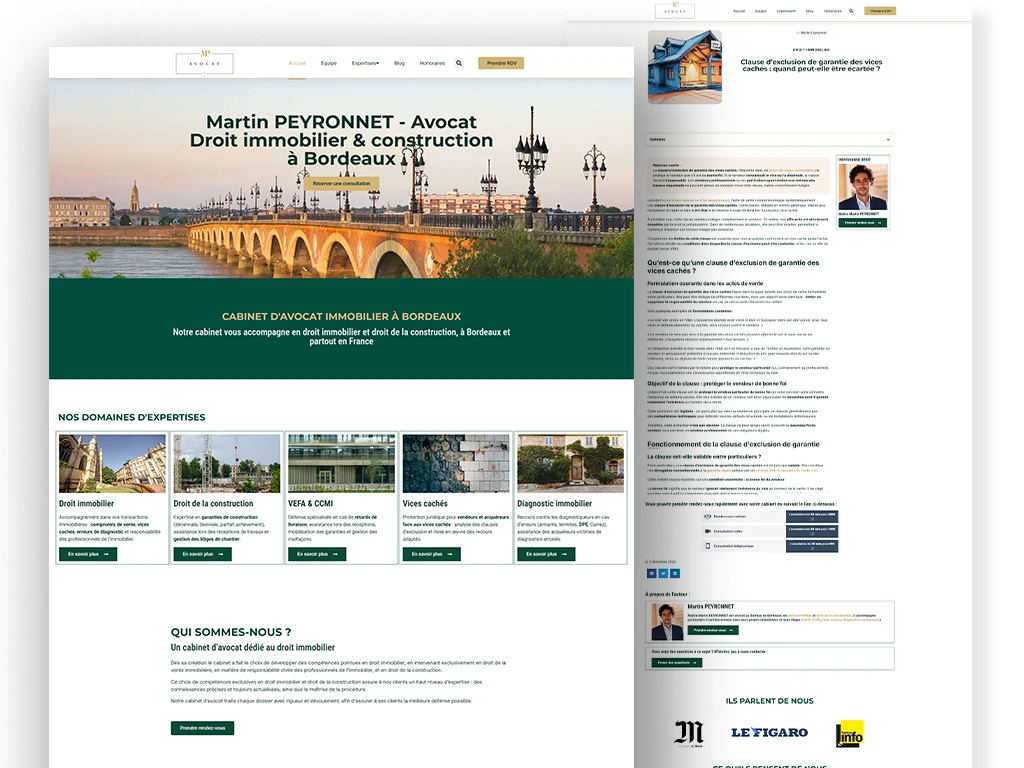The height and width of the screenshot is (768, 1024).
Task: Click the handshake icon for Rendez-vous cabinet
Action: pos(707,517)
